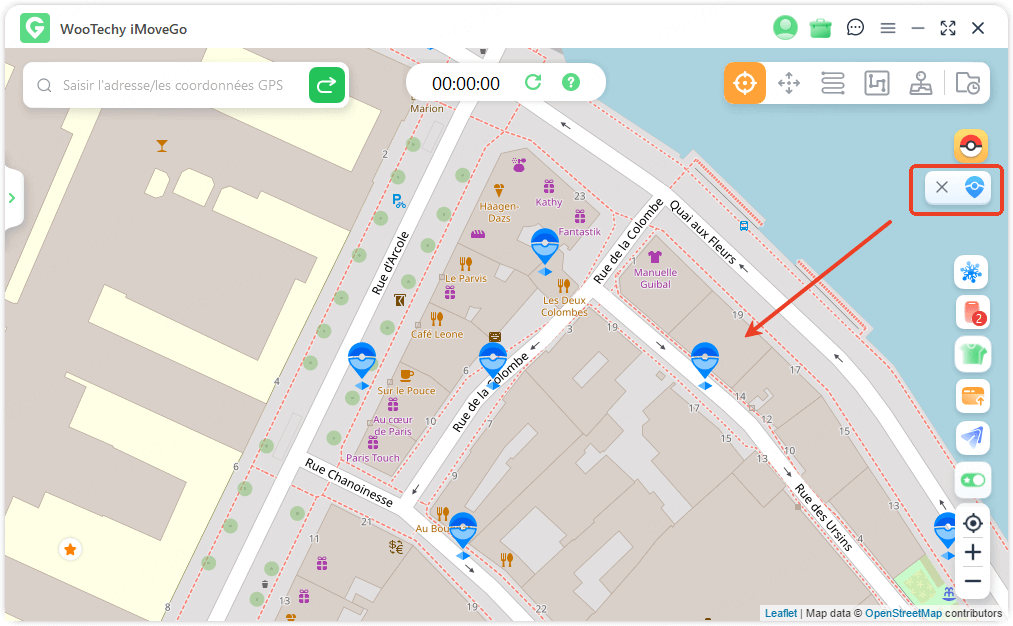Choose the two-spot route mode icon

(x=833, y=83)
